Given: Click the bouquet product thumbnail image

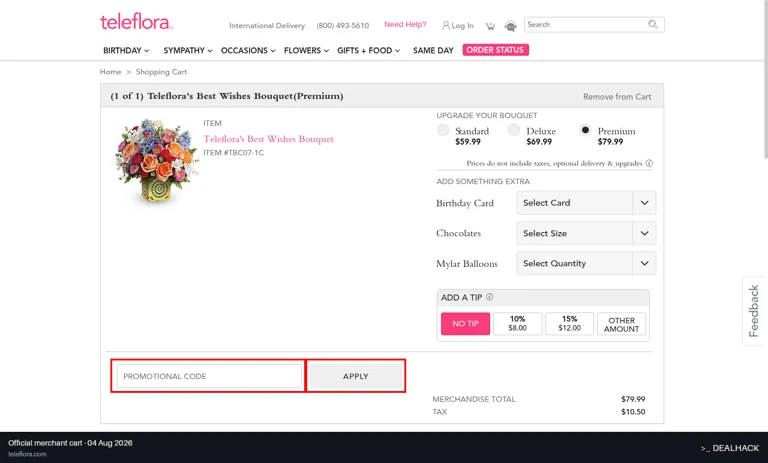Looking at the screenshot, I should click(157, 161).
